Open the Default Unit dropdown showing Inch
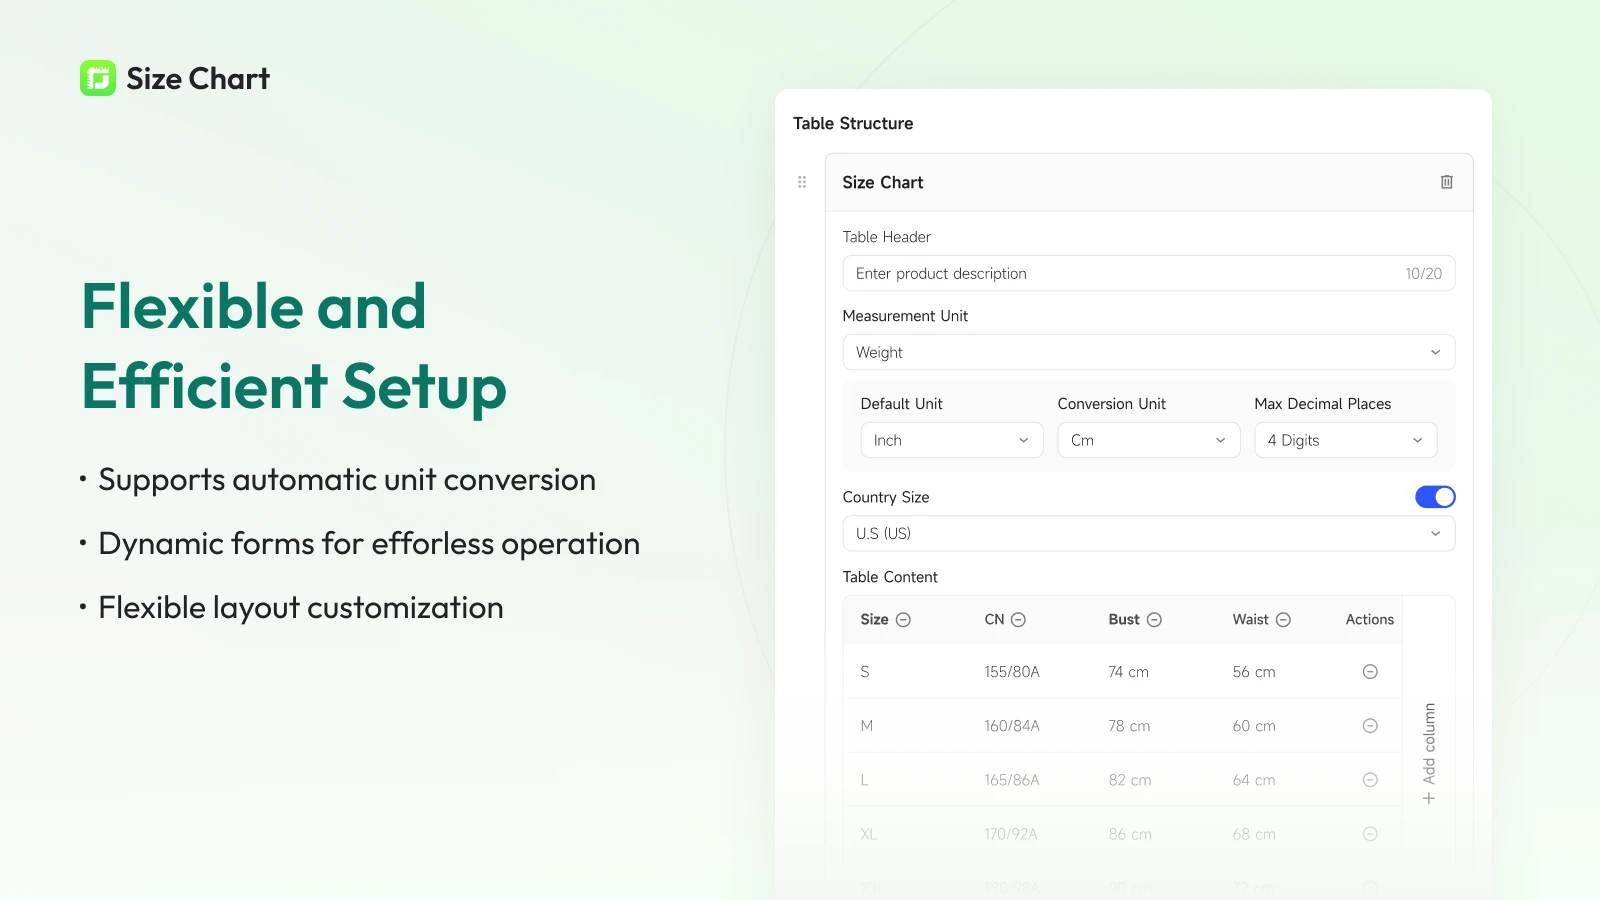The width and height of the screenshot is (1600, 900). [x=952, y=440]
